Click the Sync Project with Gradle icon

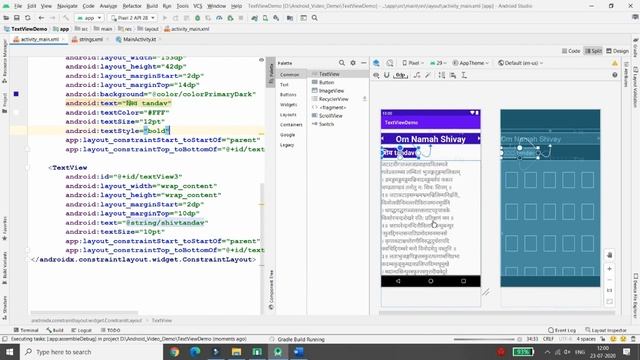click(x=254, y=18)
